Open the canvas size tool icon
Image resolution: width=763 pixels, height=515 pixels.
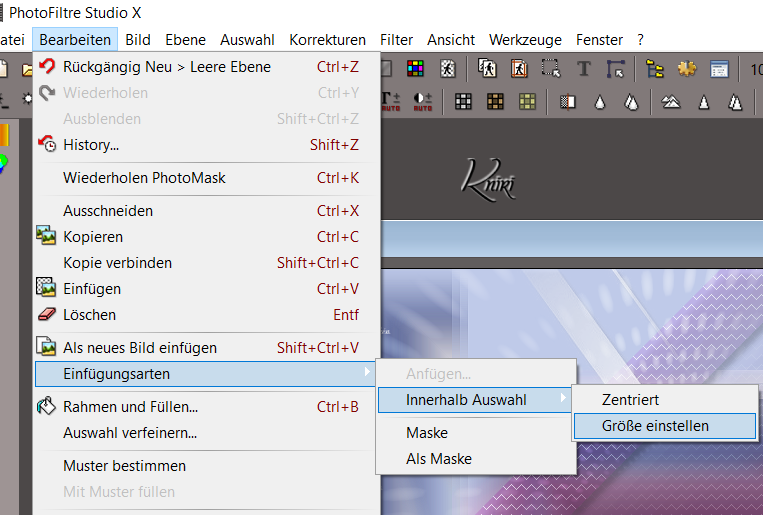[x=519, y=69]
